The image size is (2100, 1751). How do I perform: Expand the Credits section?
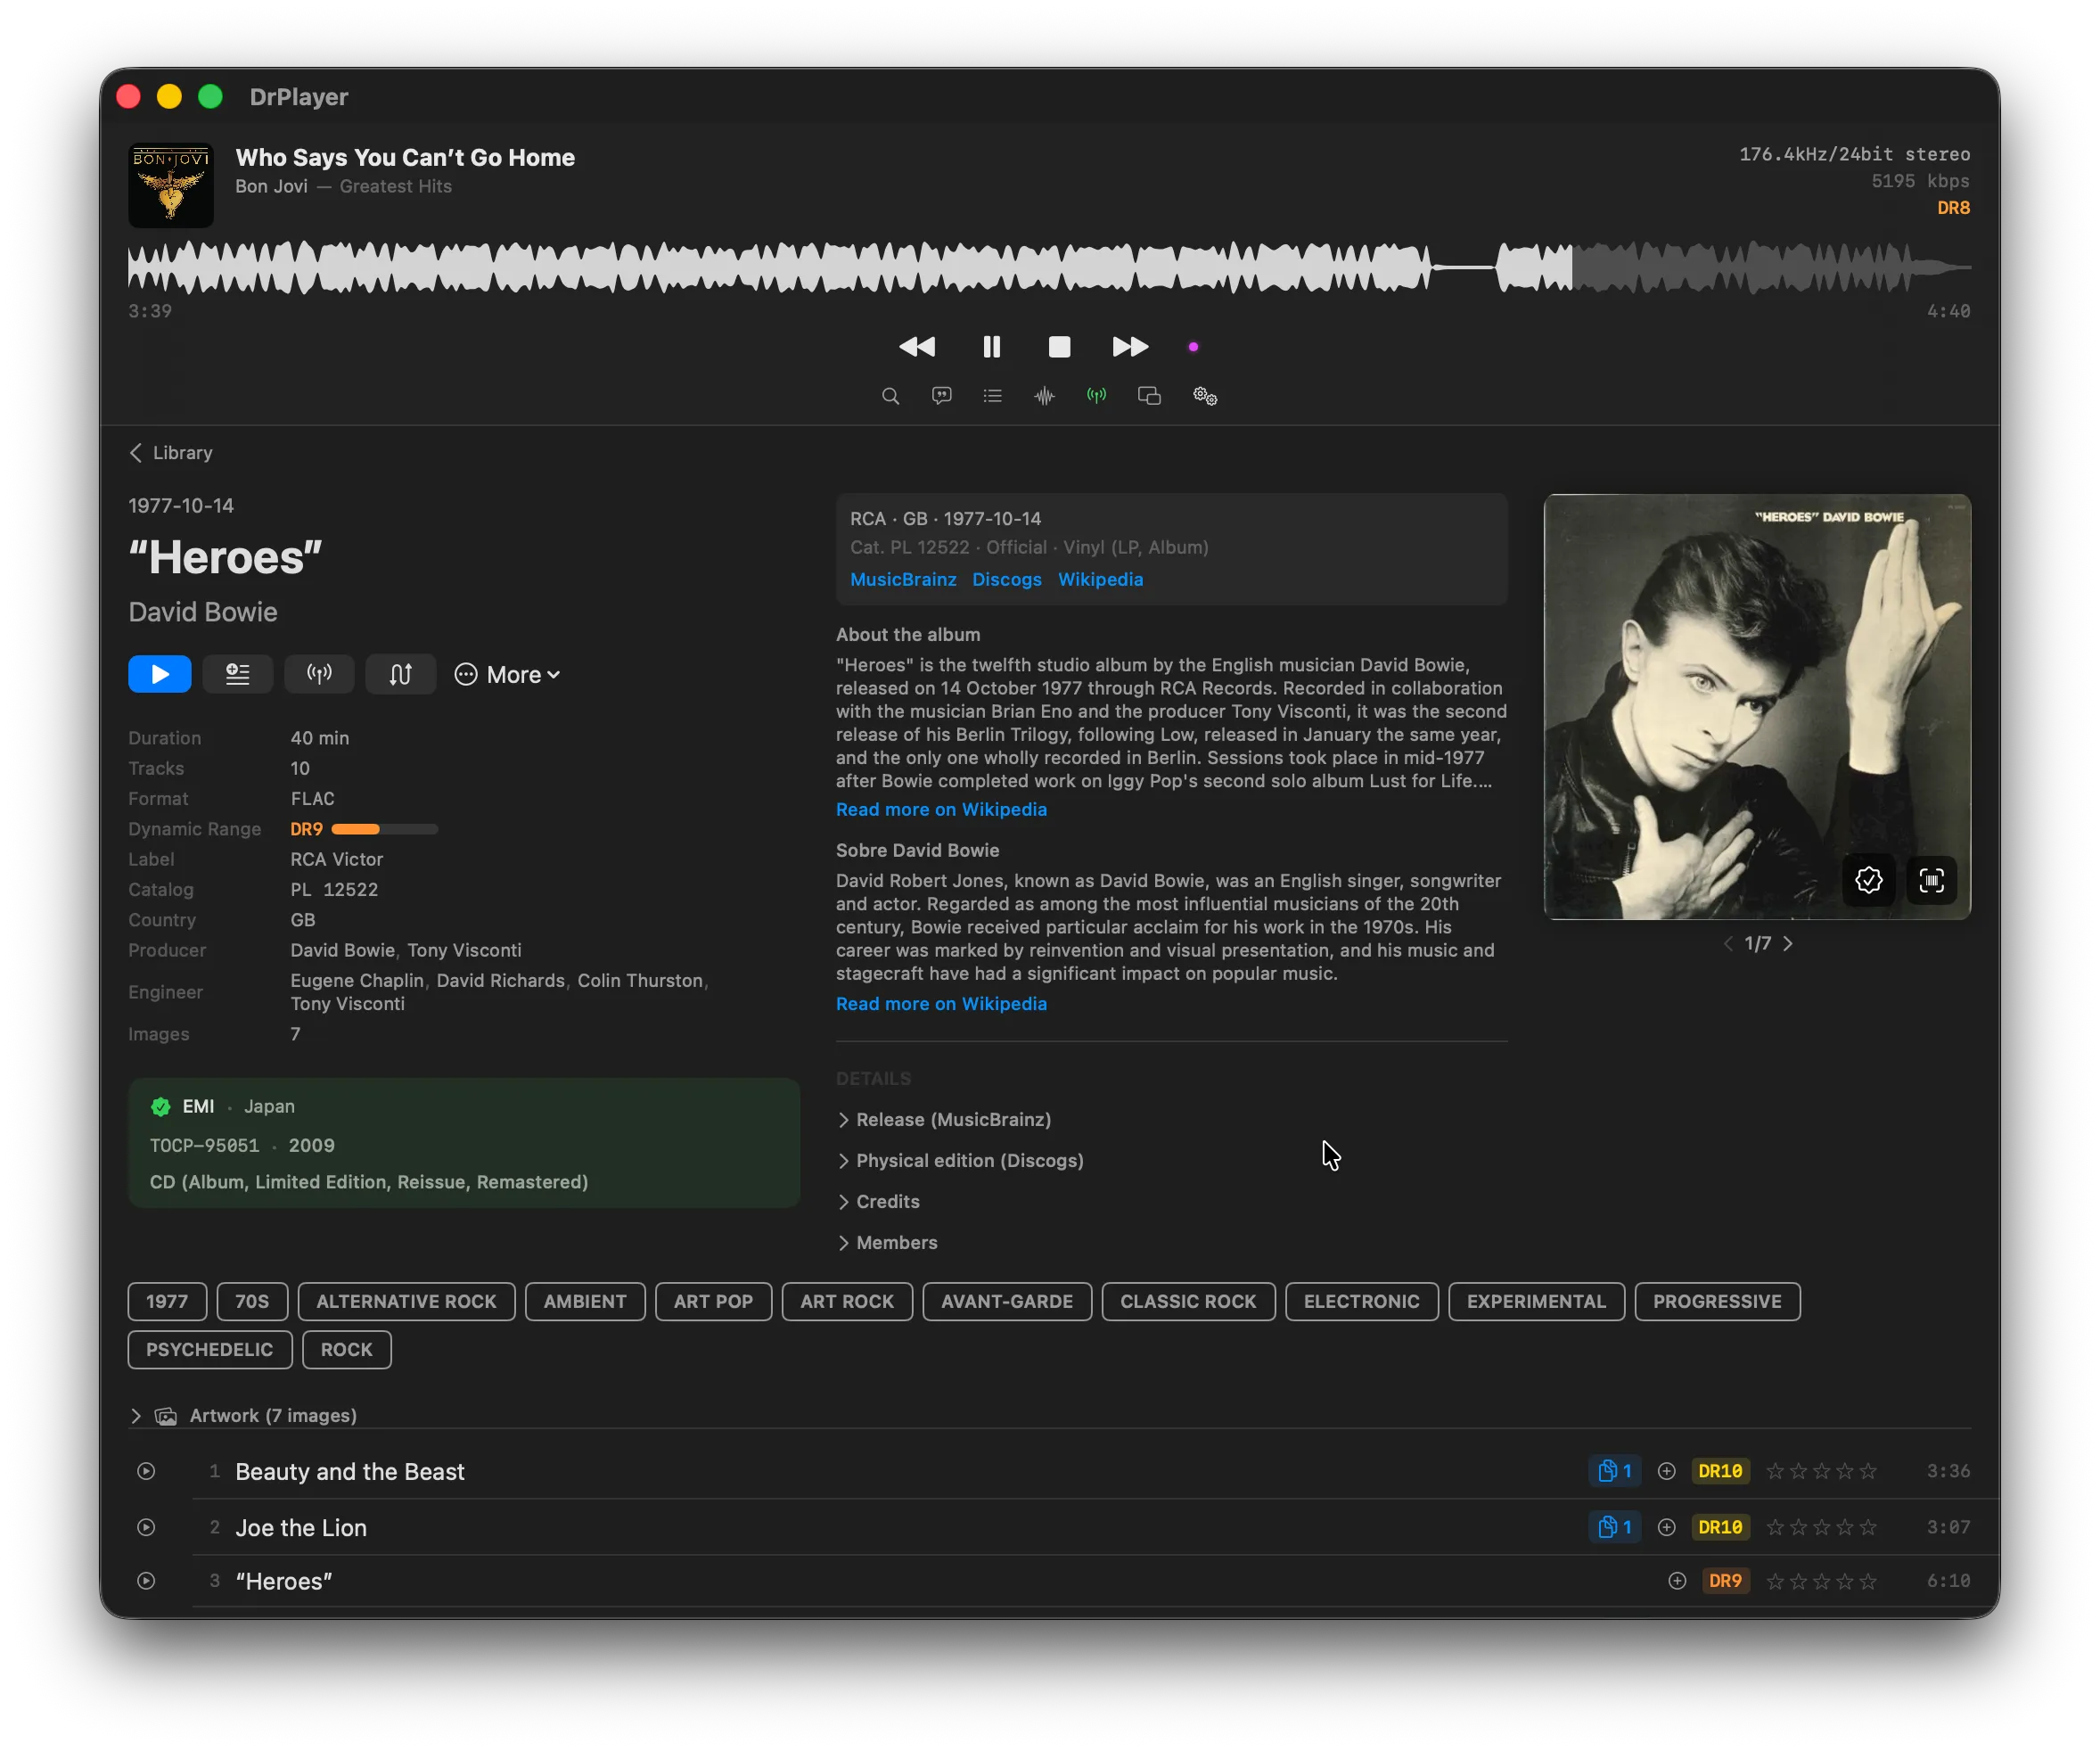[x=878, y=1202]
